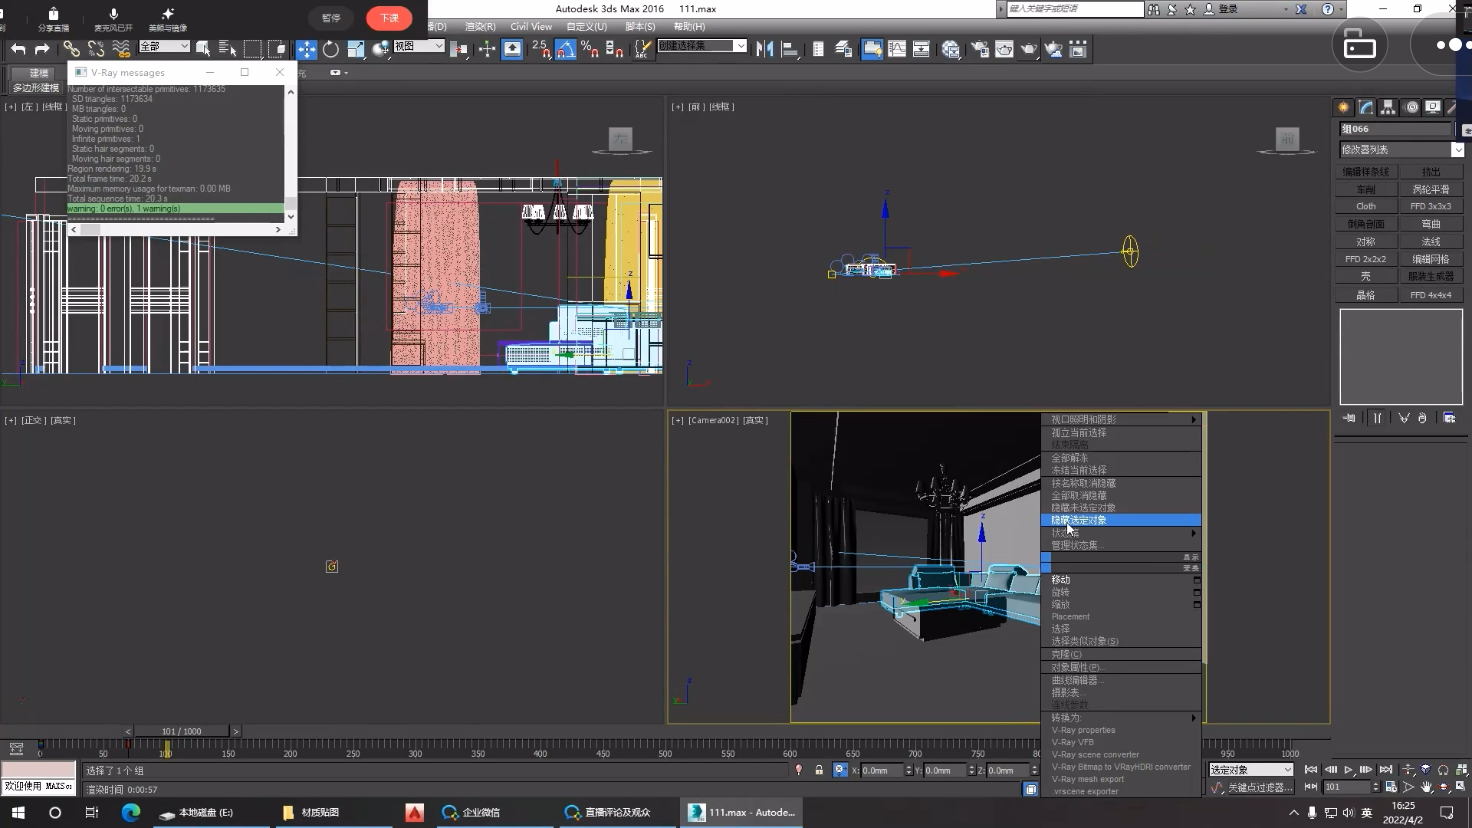1472x828 pixels.
Task: Open settings box next to 缩放
Action: pyautogui.click(x=1196, y=604)
